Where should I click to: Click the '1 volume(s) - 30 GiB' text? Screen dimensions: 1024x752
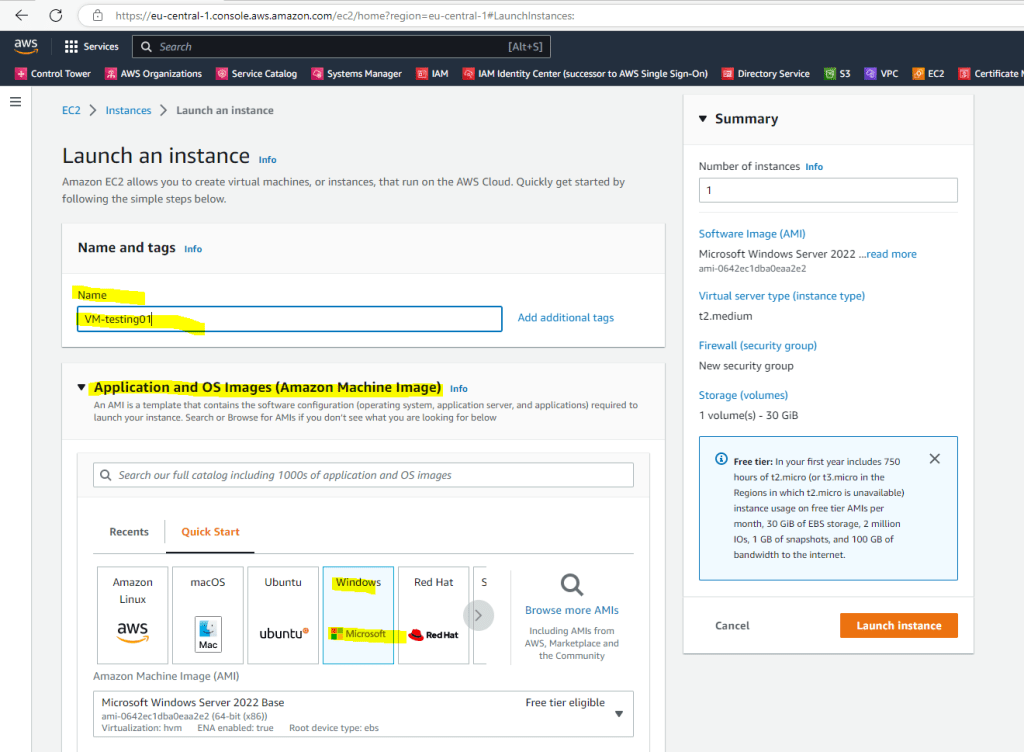pos(748,415)
